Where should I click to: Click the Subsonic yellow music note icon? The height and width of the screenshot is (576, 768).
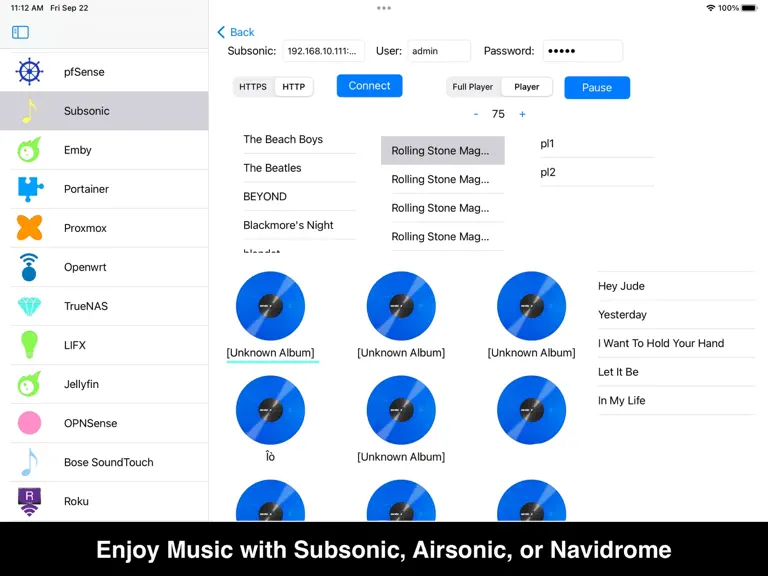[x=29, y=111]
